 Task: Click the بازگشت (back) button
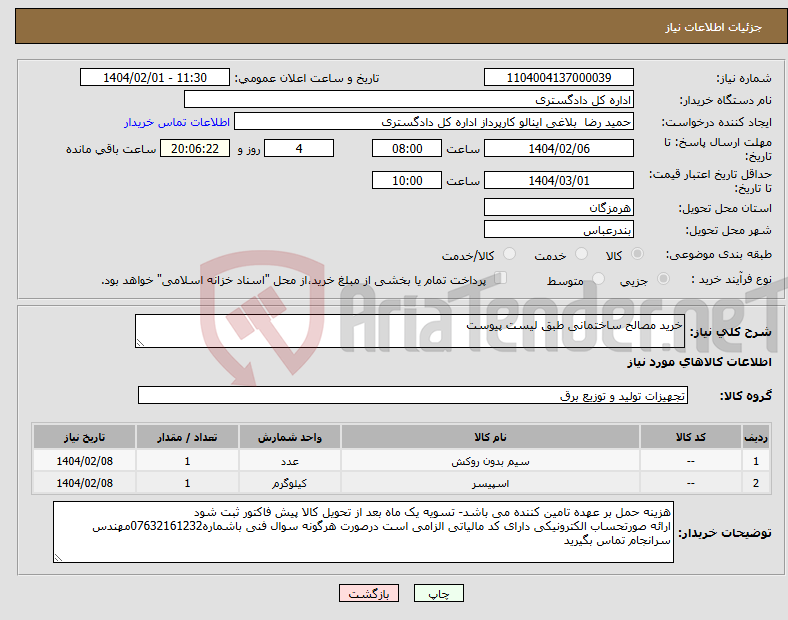coord(369,593)
